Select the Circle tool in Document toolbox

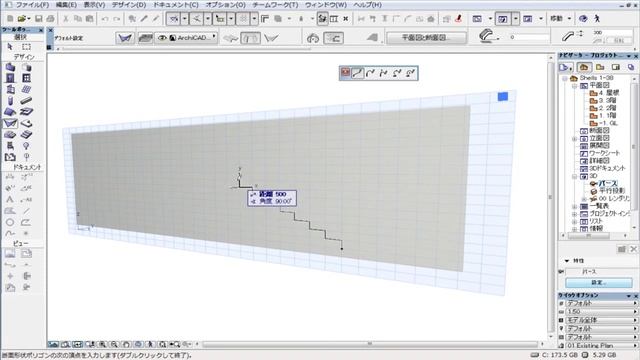10,222
